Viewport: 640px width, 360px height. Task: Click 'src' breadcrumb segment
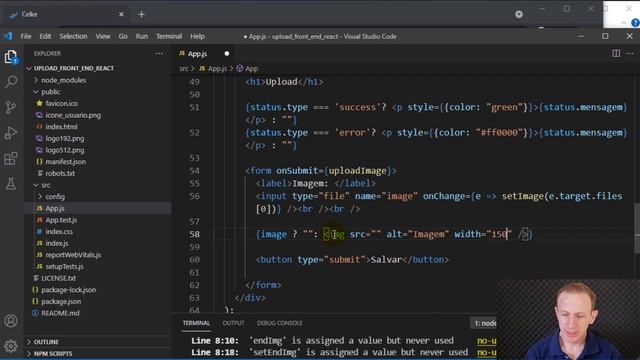[184, 69]
